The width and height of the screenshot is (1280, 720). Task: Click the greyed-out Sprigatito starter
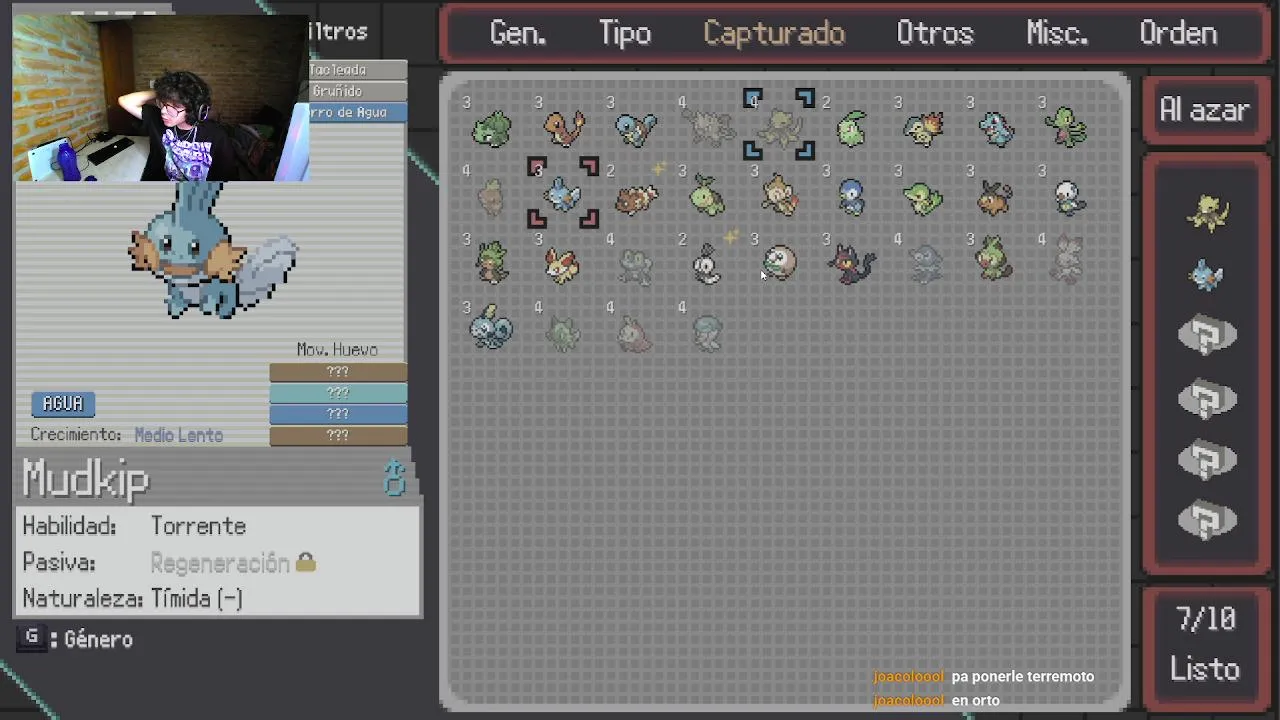point(563,334)
